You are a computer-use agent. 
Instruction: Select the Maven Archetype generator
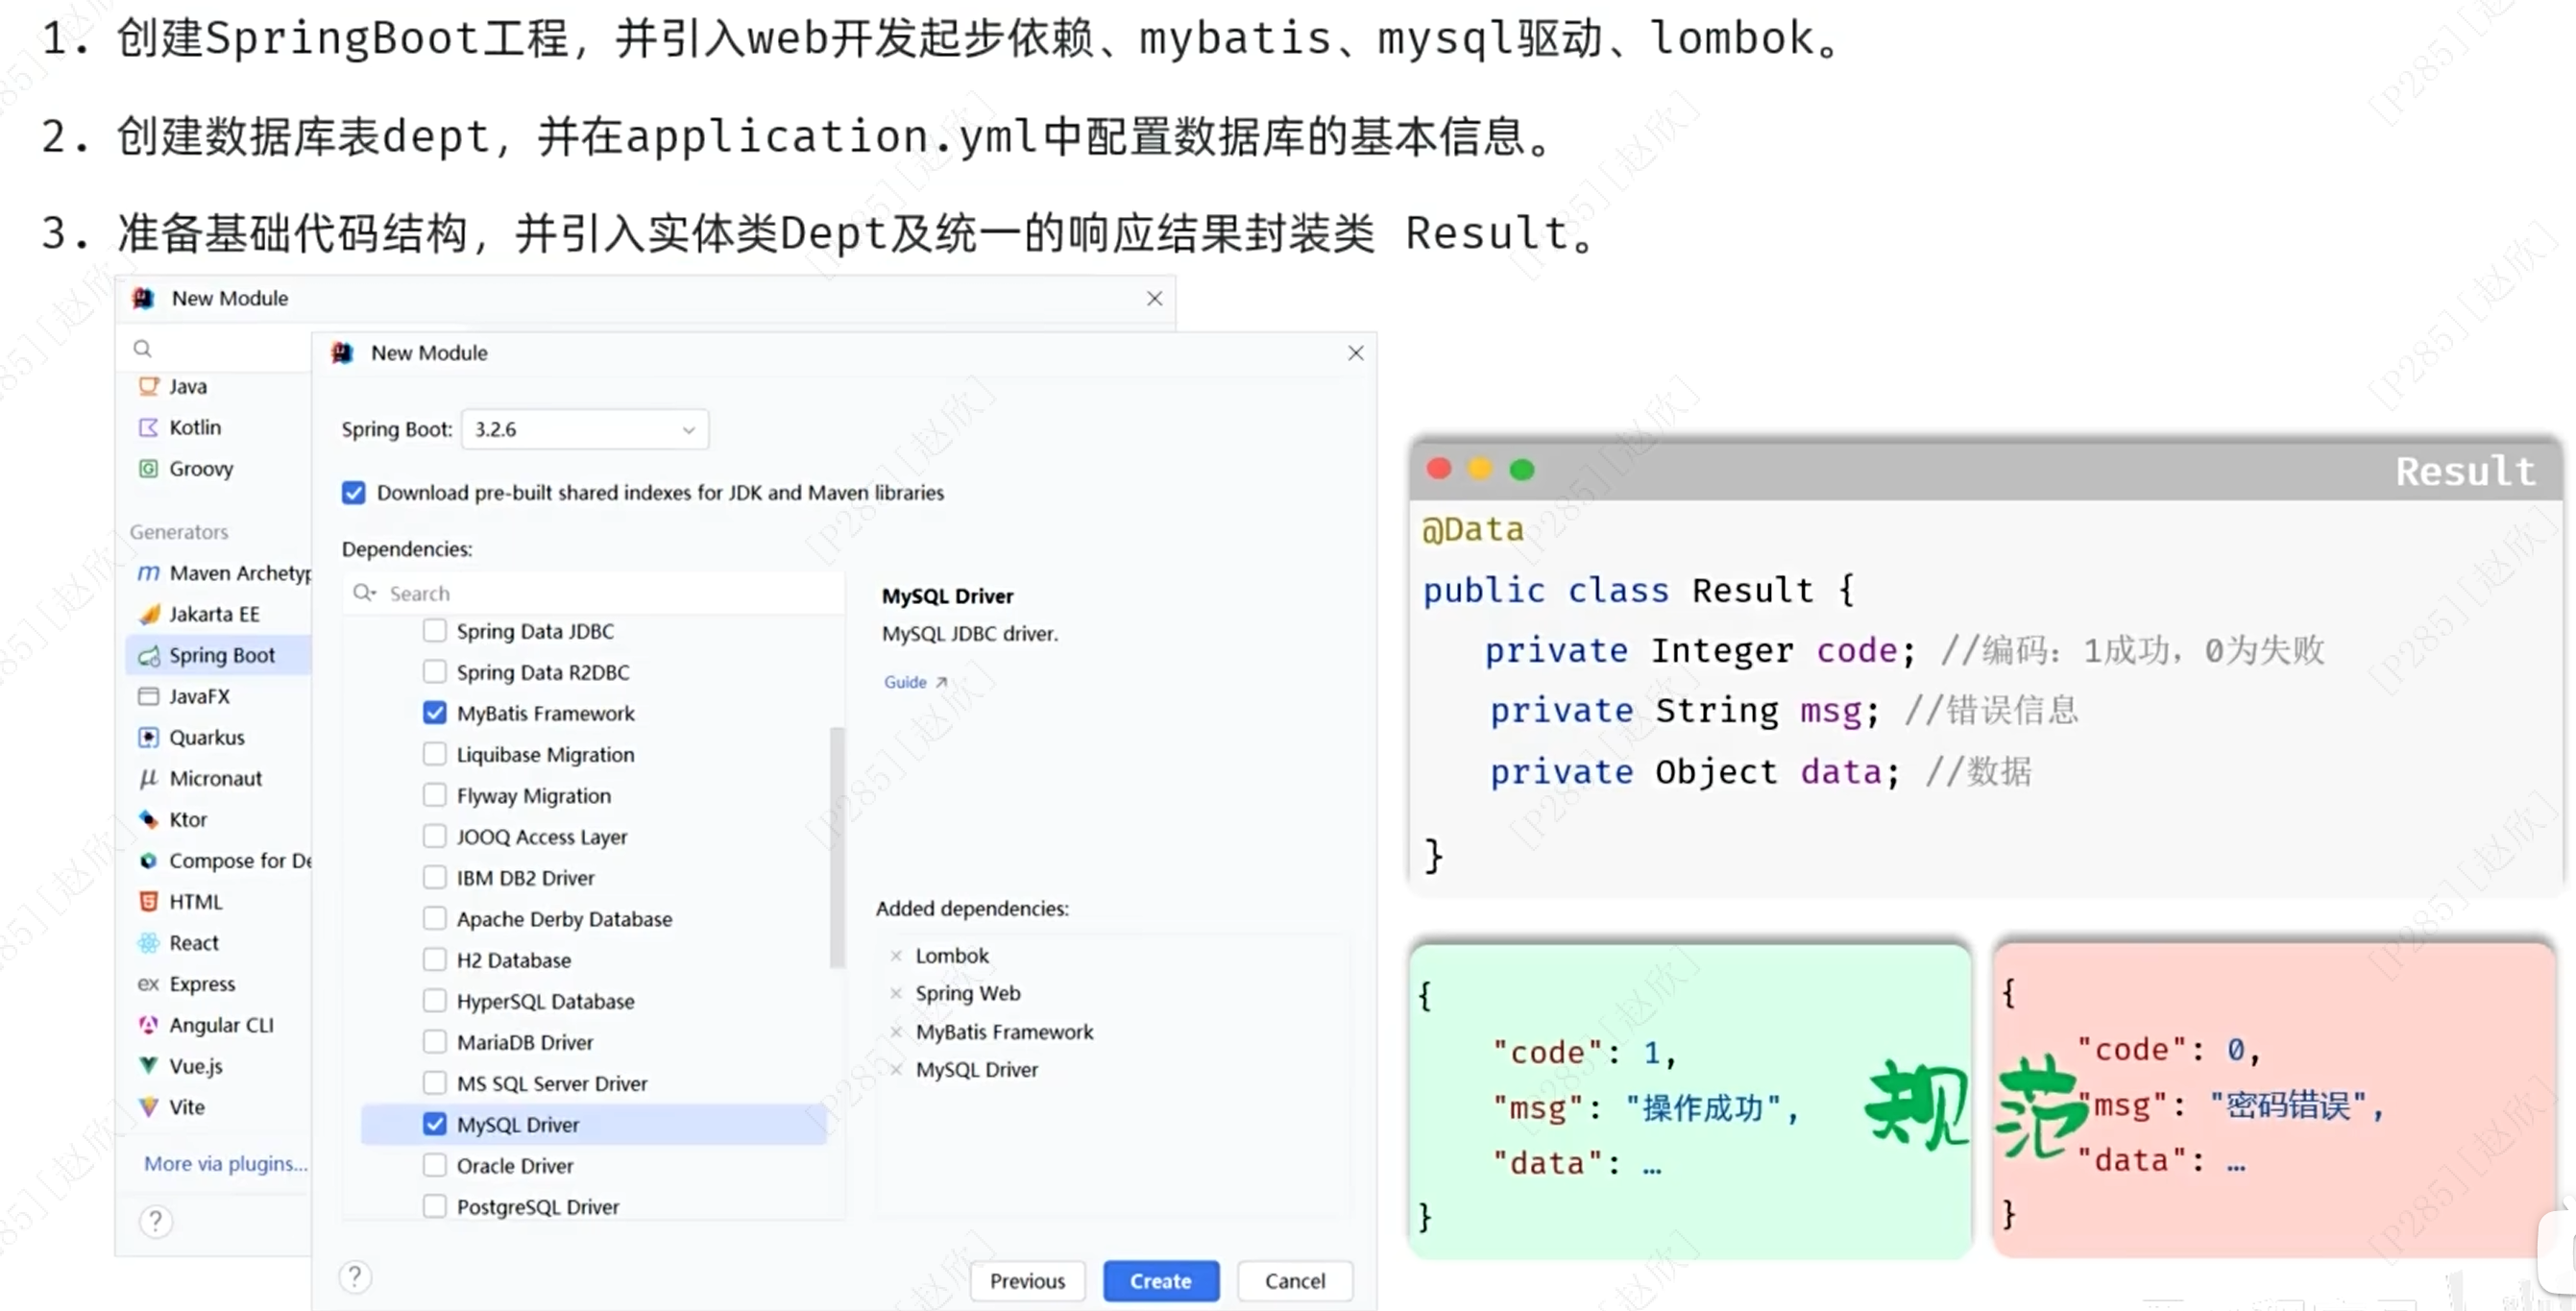tap(238, 573)
